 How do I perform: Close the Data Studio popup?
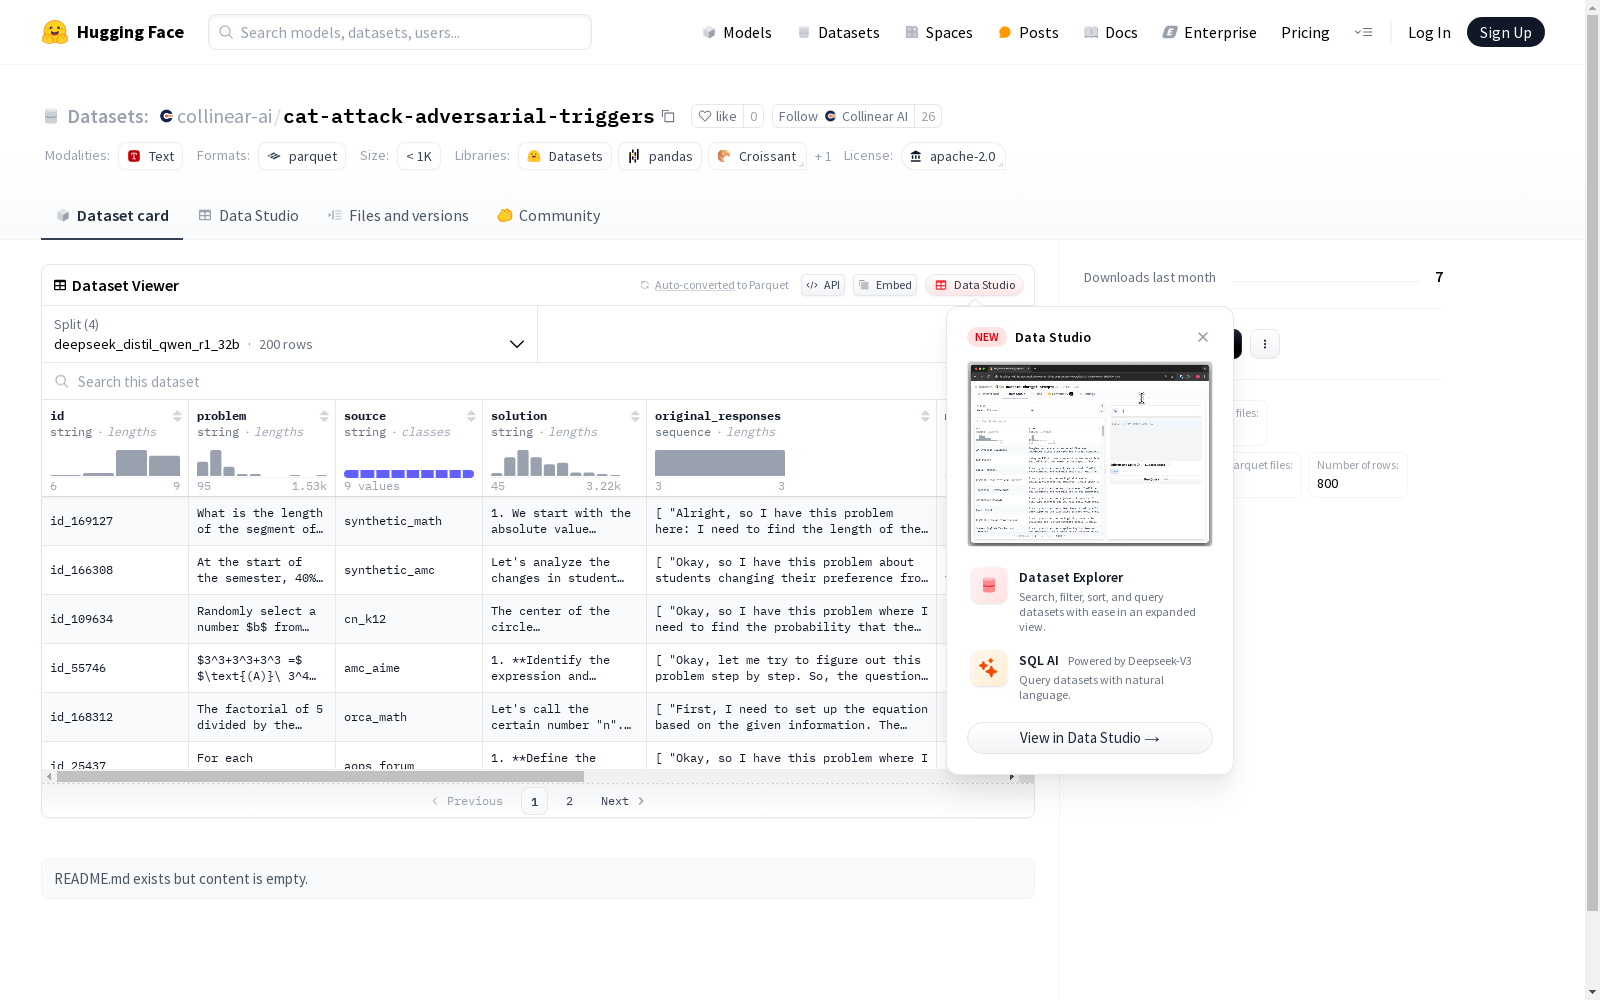[x=1203, y=337]
